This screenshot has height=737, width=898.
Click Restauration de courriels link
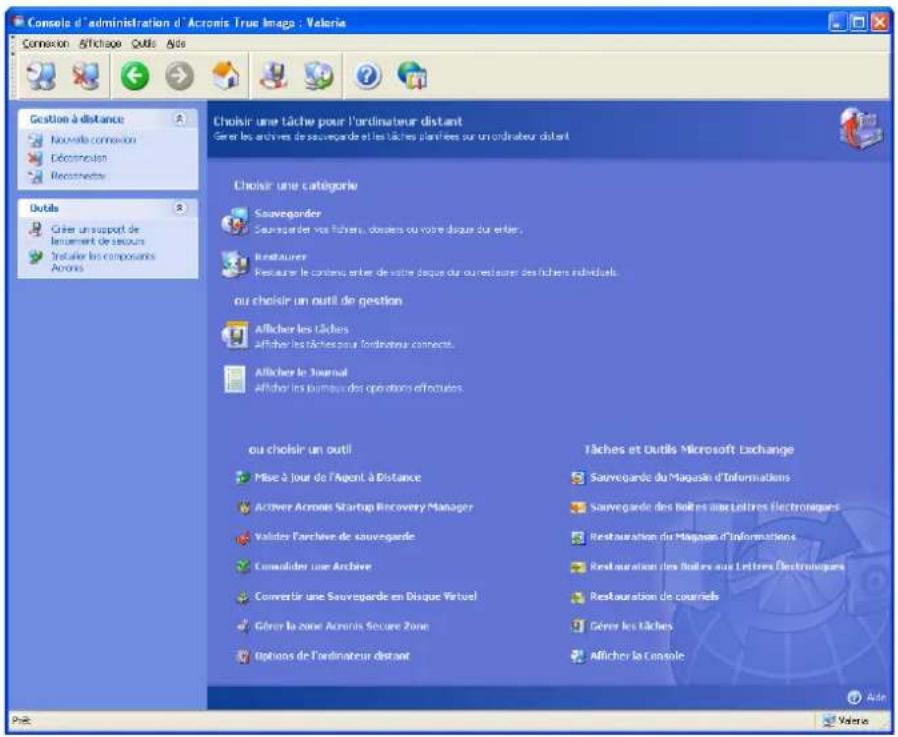pos(654,597)
